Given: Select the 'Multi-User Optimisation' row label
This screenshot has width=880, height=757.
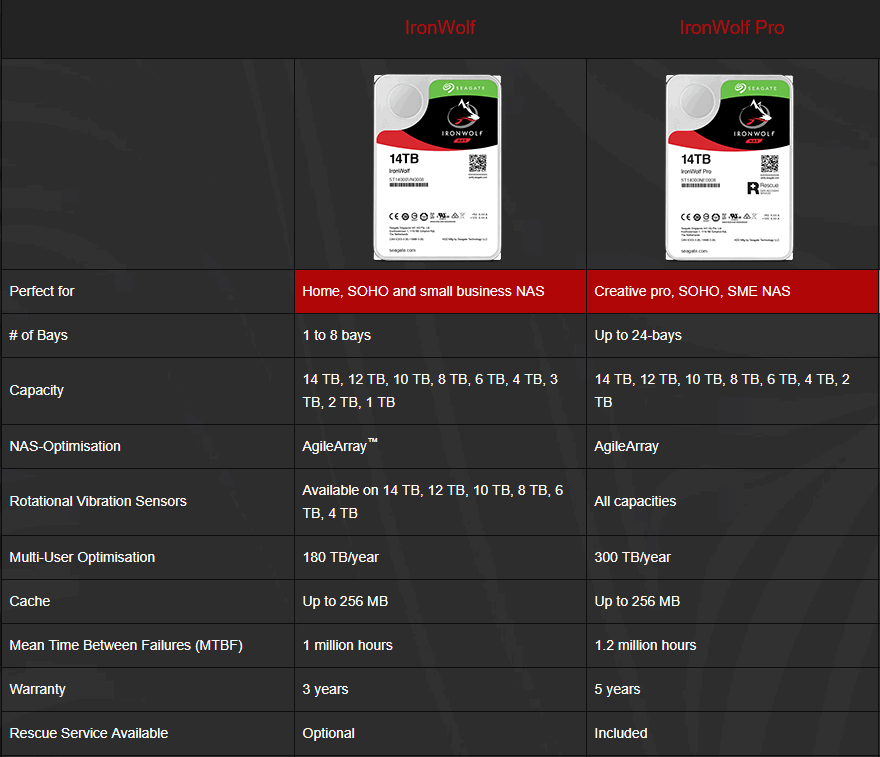Looking at the screenshot, I should click(x=82, y=557).
